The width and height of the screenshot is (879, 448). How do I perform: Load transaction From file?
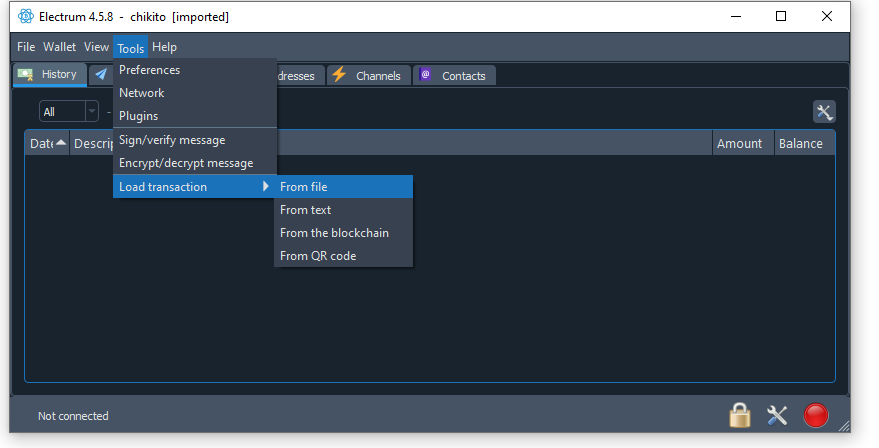pos(343,187)
